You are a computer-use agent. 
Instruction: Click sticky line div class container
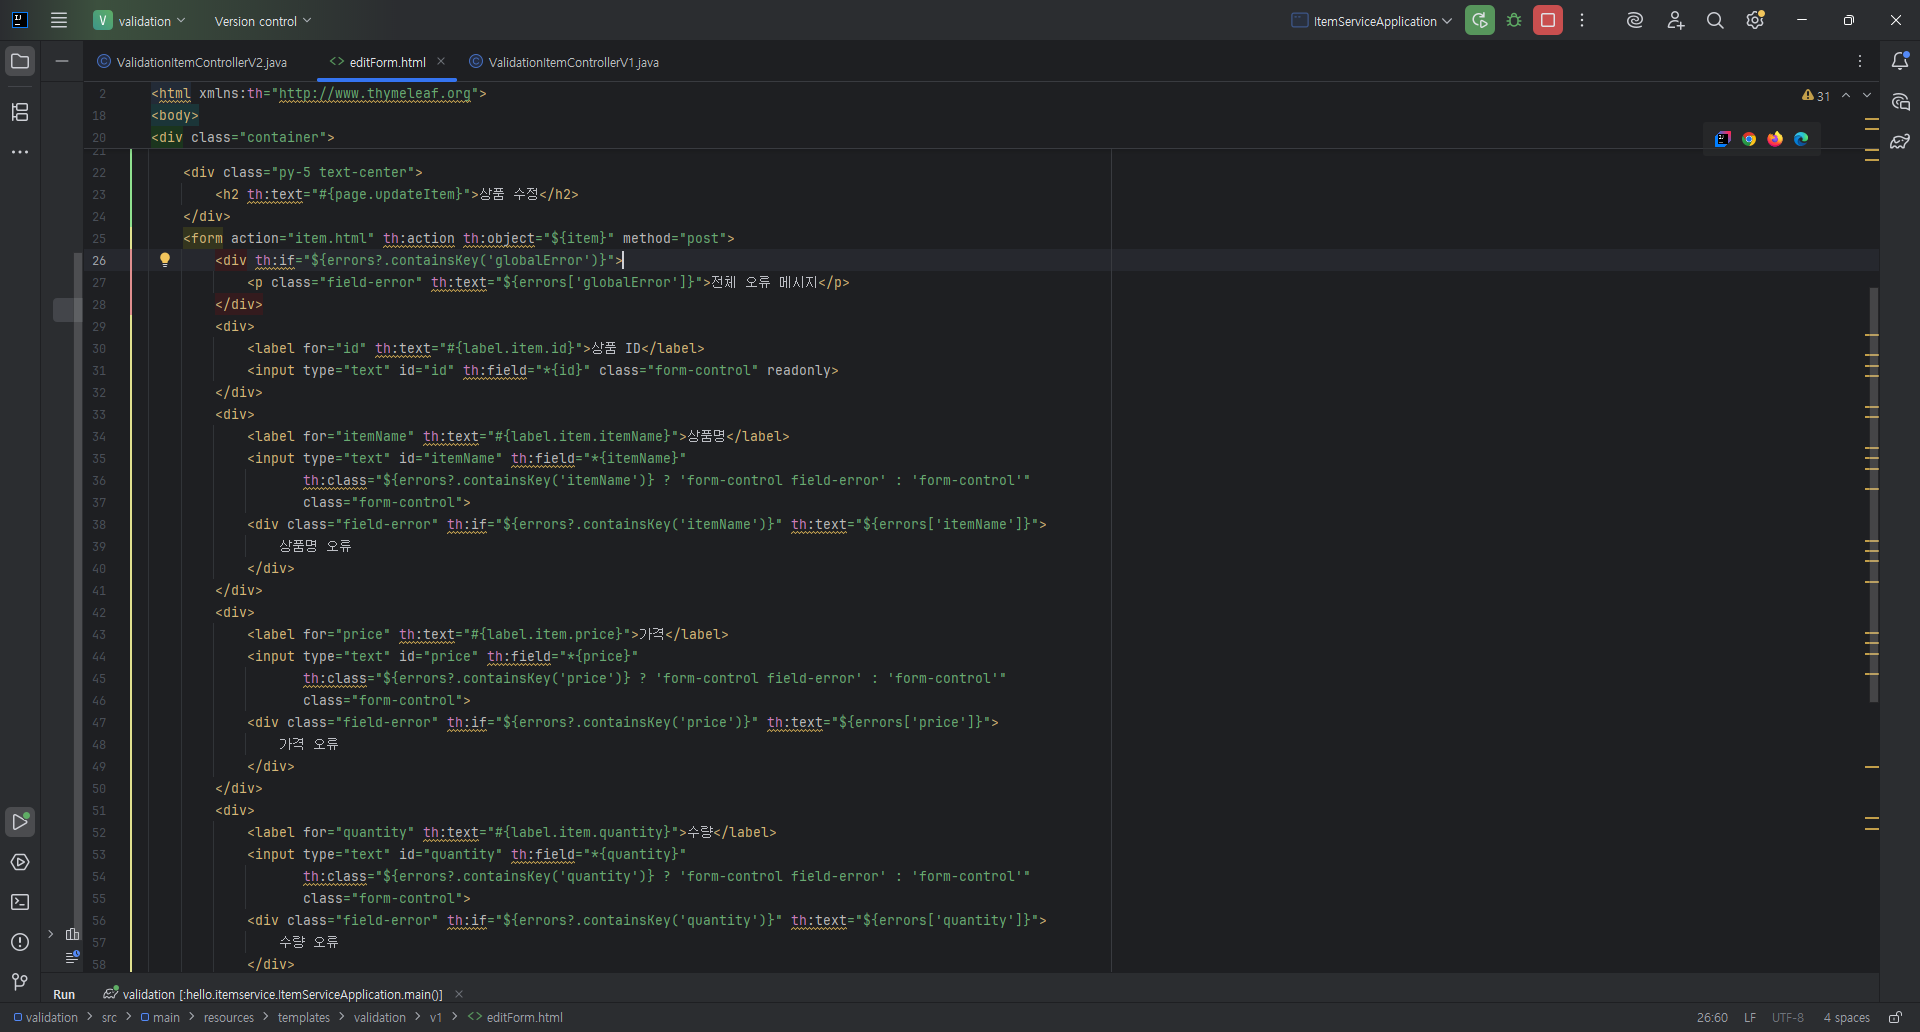(x=243, y=137)
